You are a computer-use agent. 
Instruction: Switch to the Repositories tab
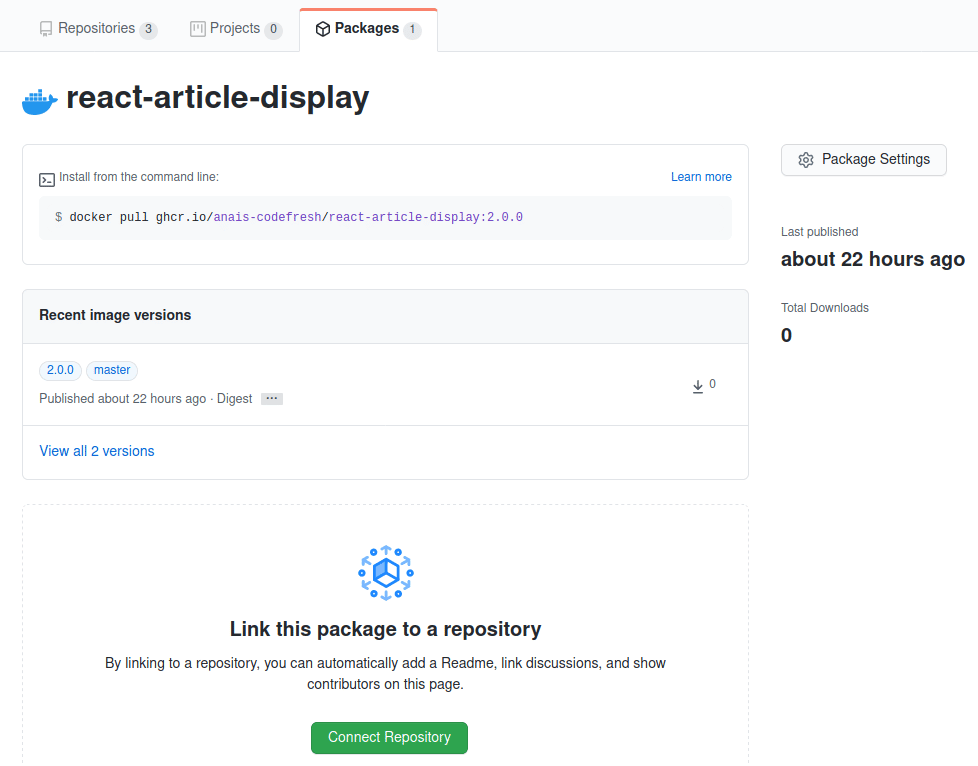97,29
